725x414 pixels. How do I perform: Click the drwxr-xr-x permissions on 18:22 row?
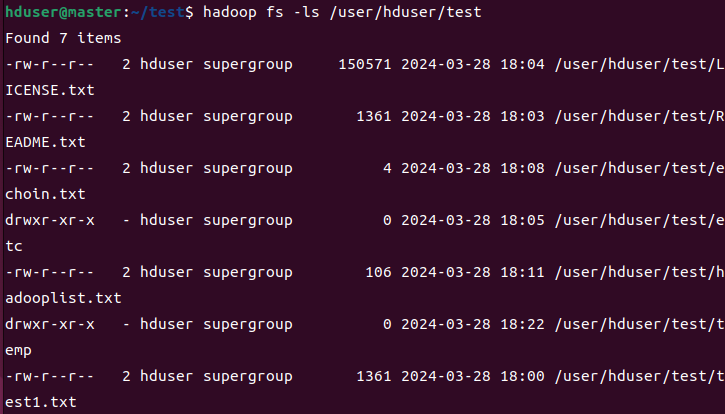pos(50,324)
